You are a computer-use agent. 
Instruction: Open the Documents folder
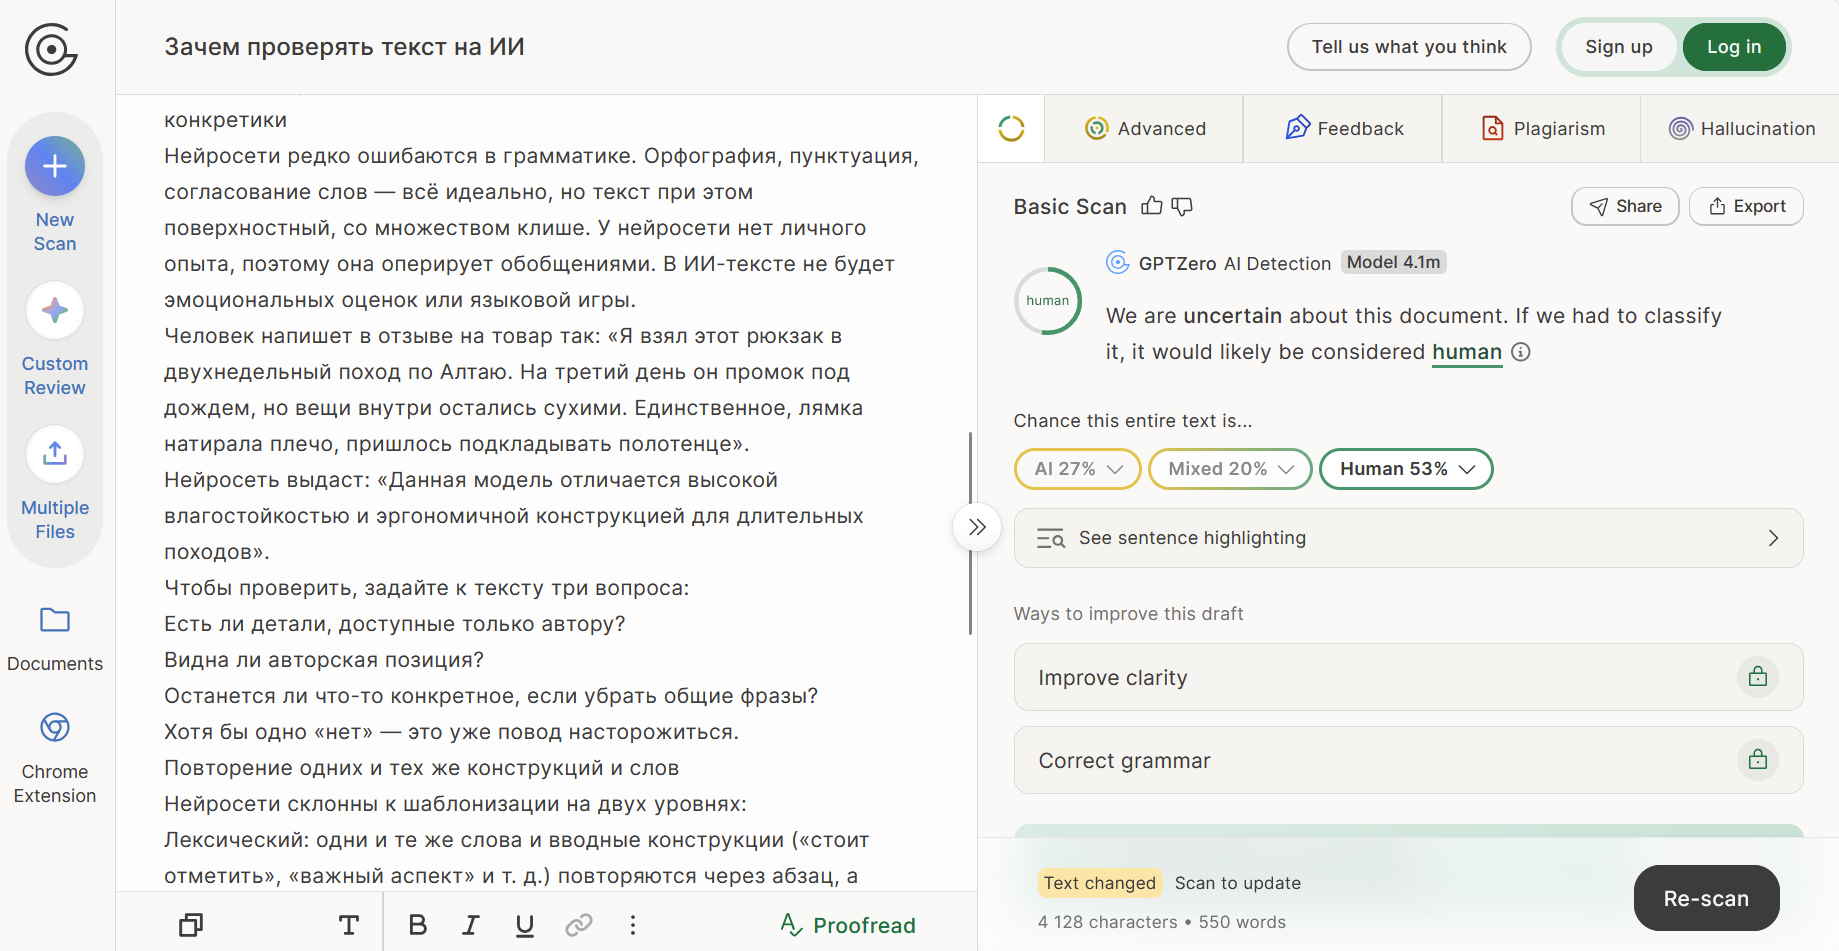(55, 640)
